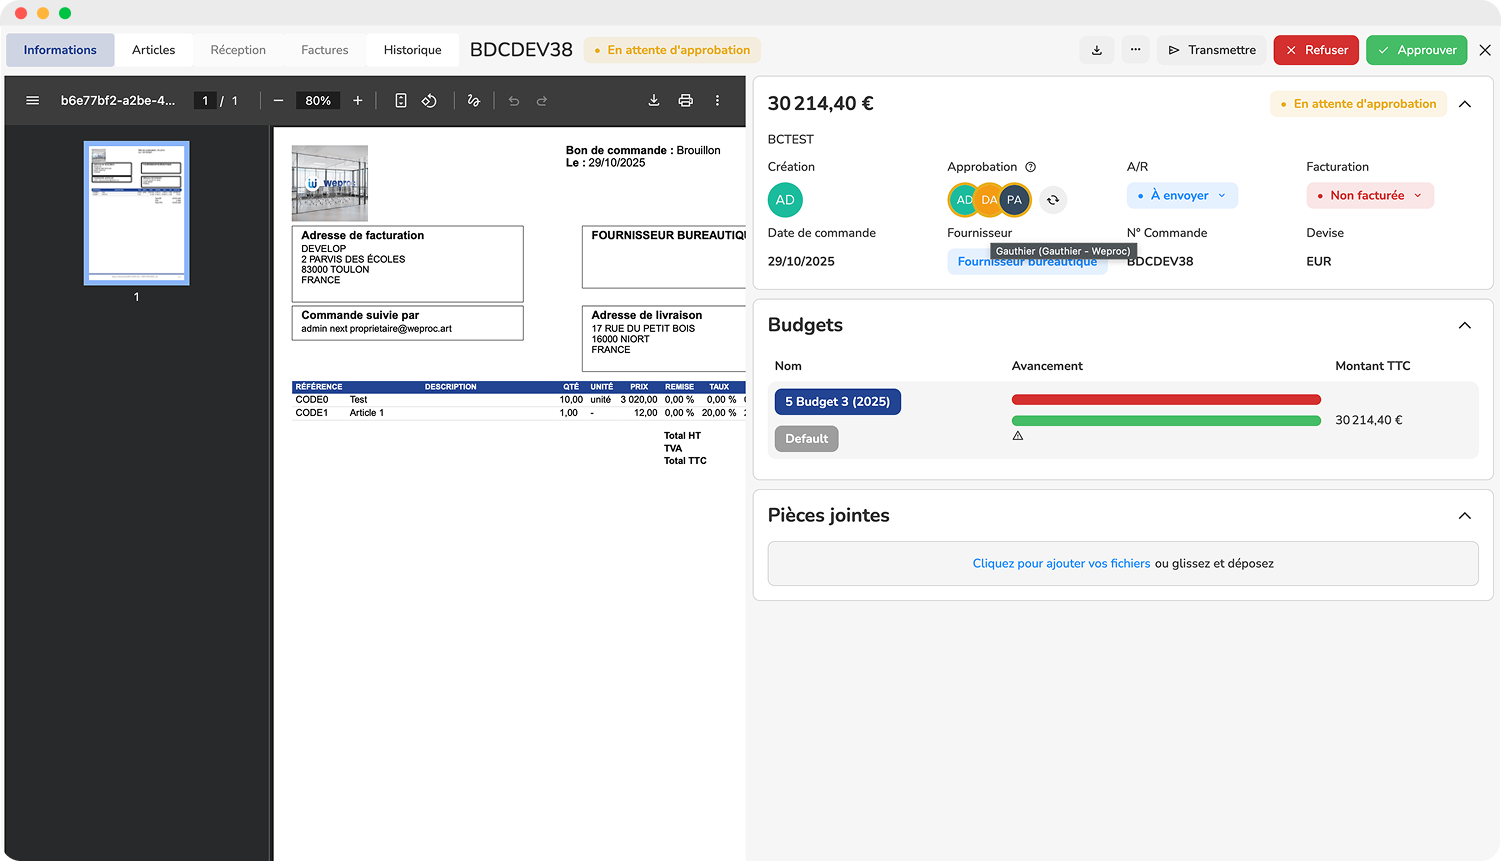
Task: Open the Historique tab
Action: click(x=412, y=49)
